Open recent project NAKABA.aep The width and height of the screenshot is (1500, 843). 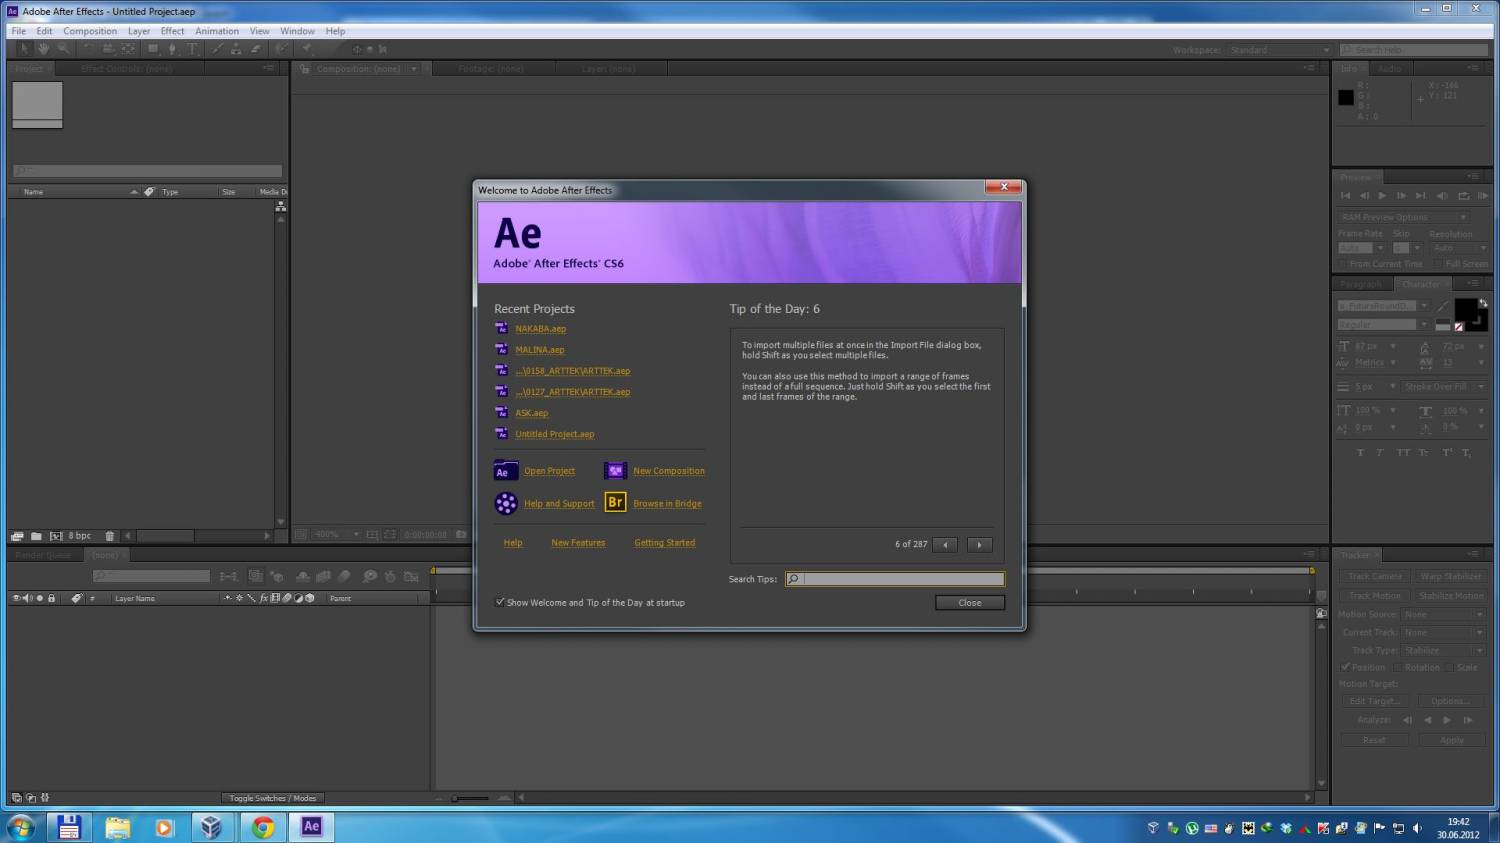pyautogui.click(x=541, y=329)
